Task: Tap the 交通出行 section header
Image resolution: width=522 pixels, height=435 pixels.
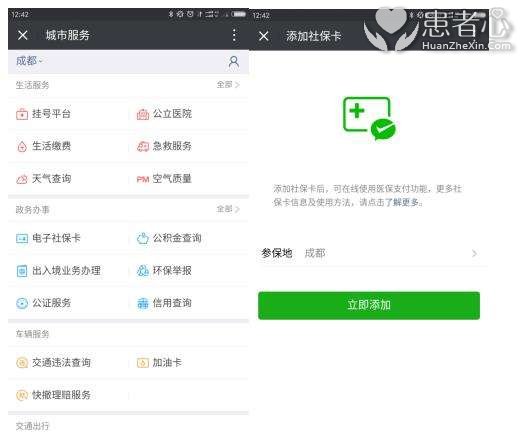Action: pos(32,426)
